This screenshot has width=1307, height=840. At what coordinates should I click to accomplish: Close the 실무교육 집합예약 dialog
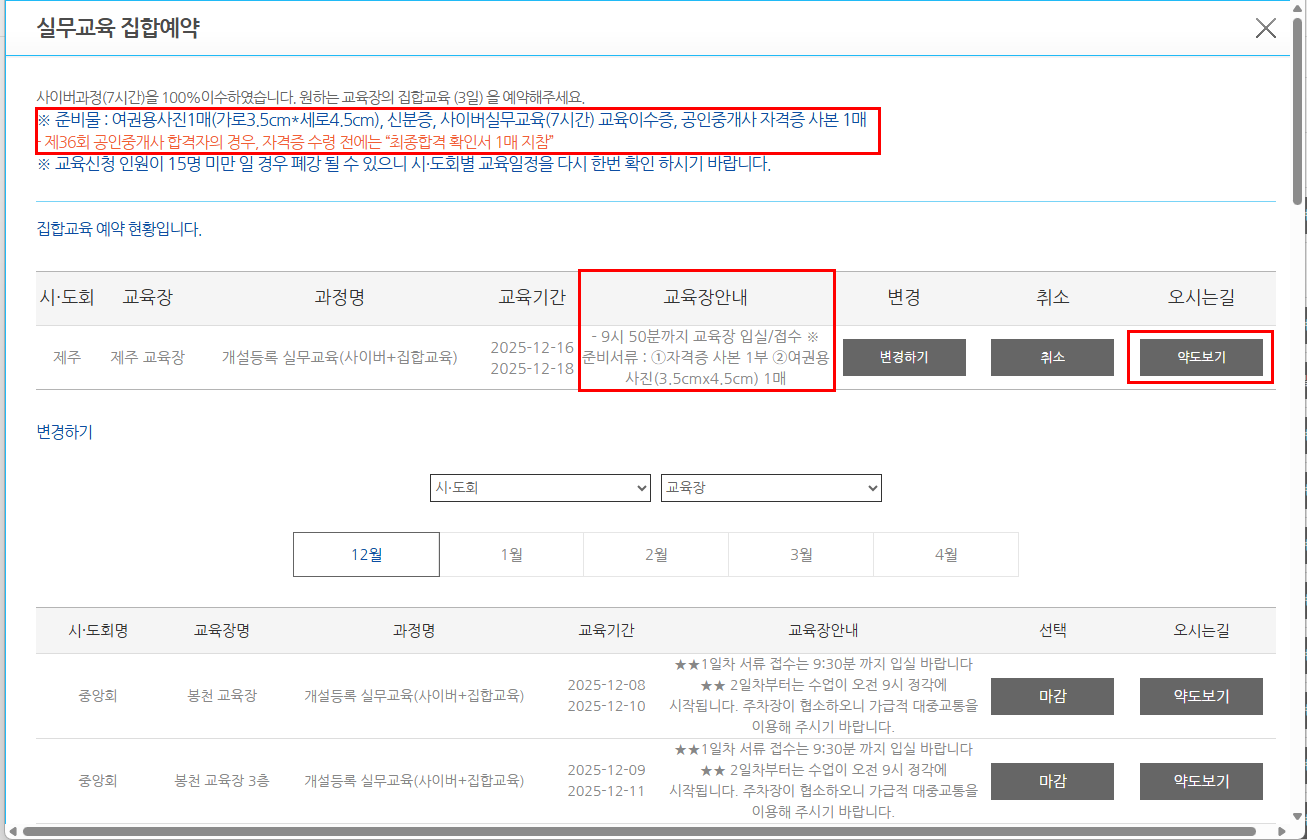click(x=1266, y=28)
